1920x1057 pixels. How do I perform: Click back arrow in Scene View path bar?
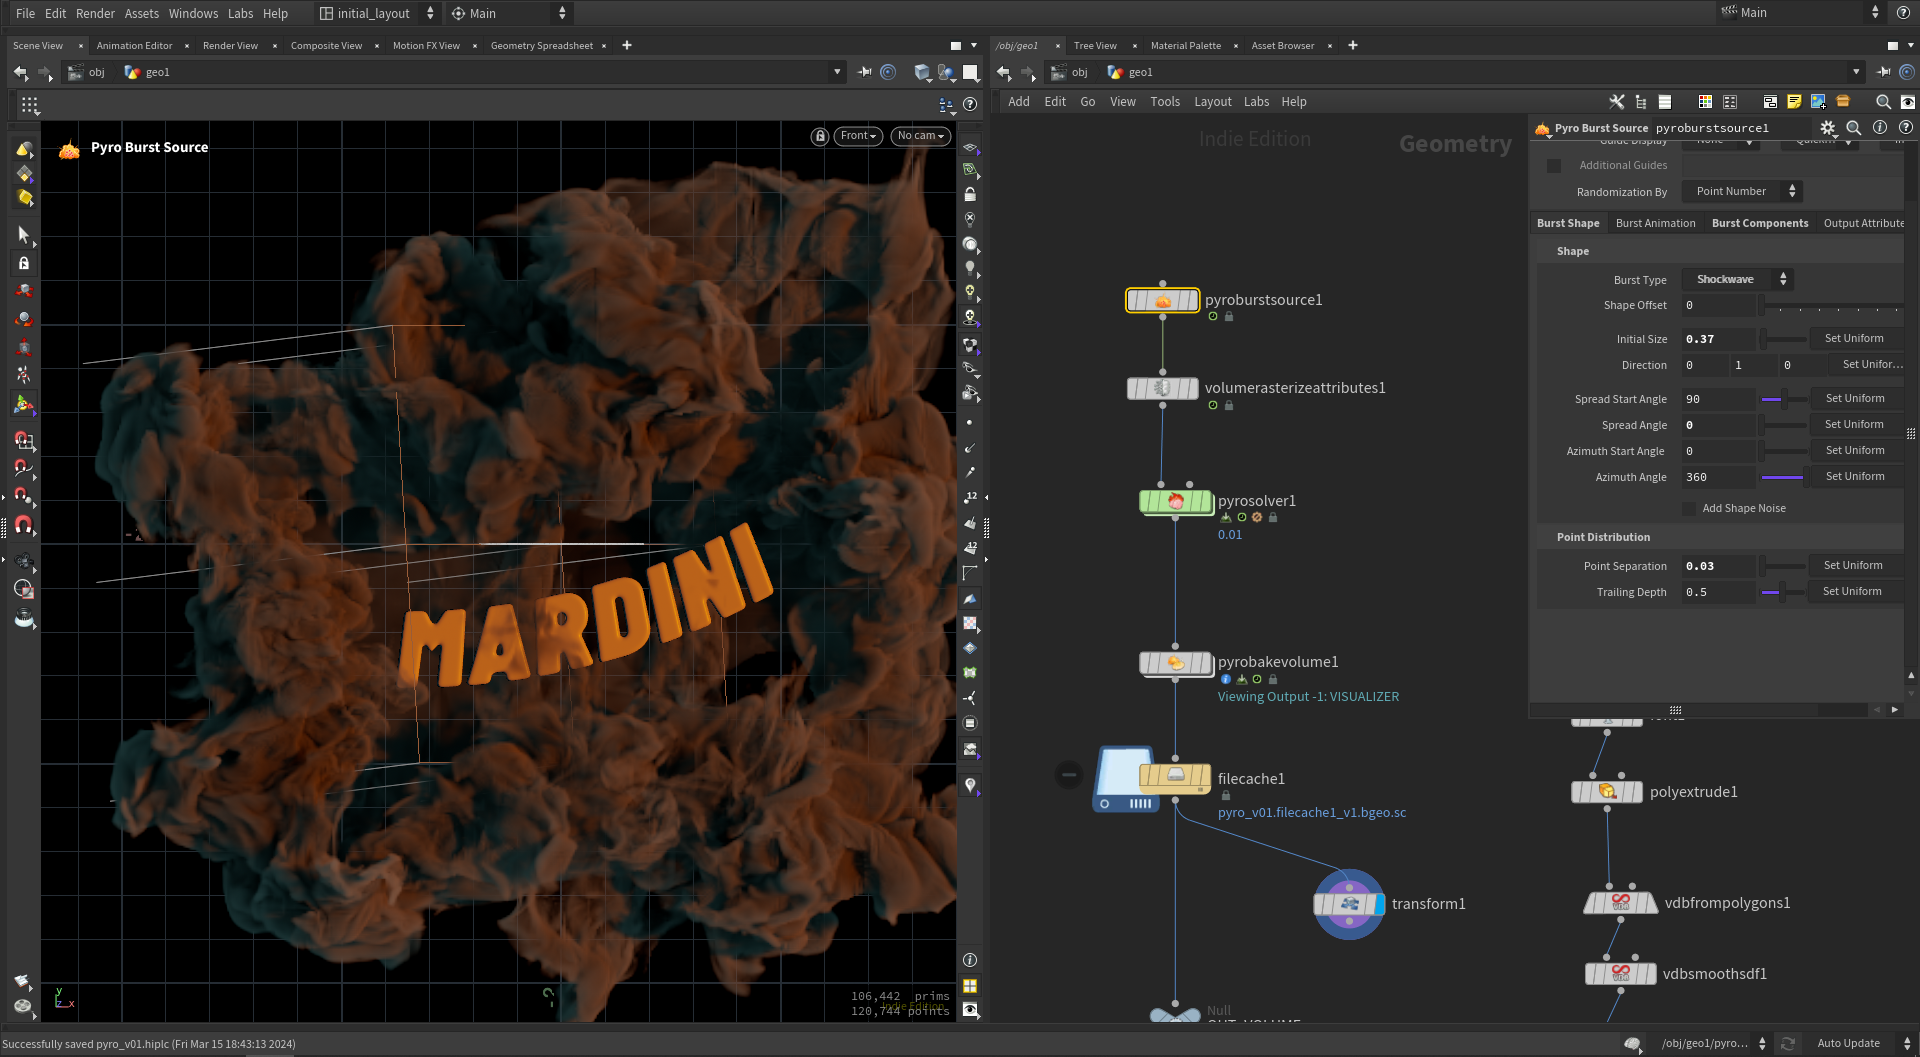[20, 72]
